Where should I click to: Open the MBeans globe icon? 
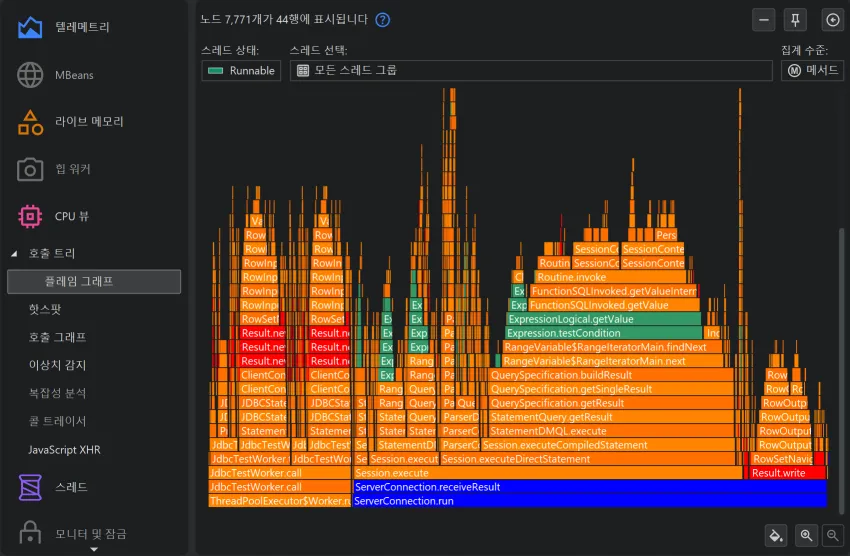(30, 75)
